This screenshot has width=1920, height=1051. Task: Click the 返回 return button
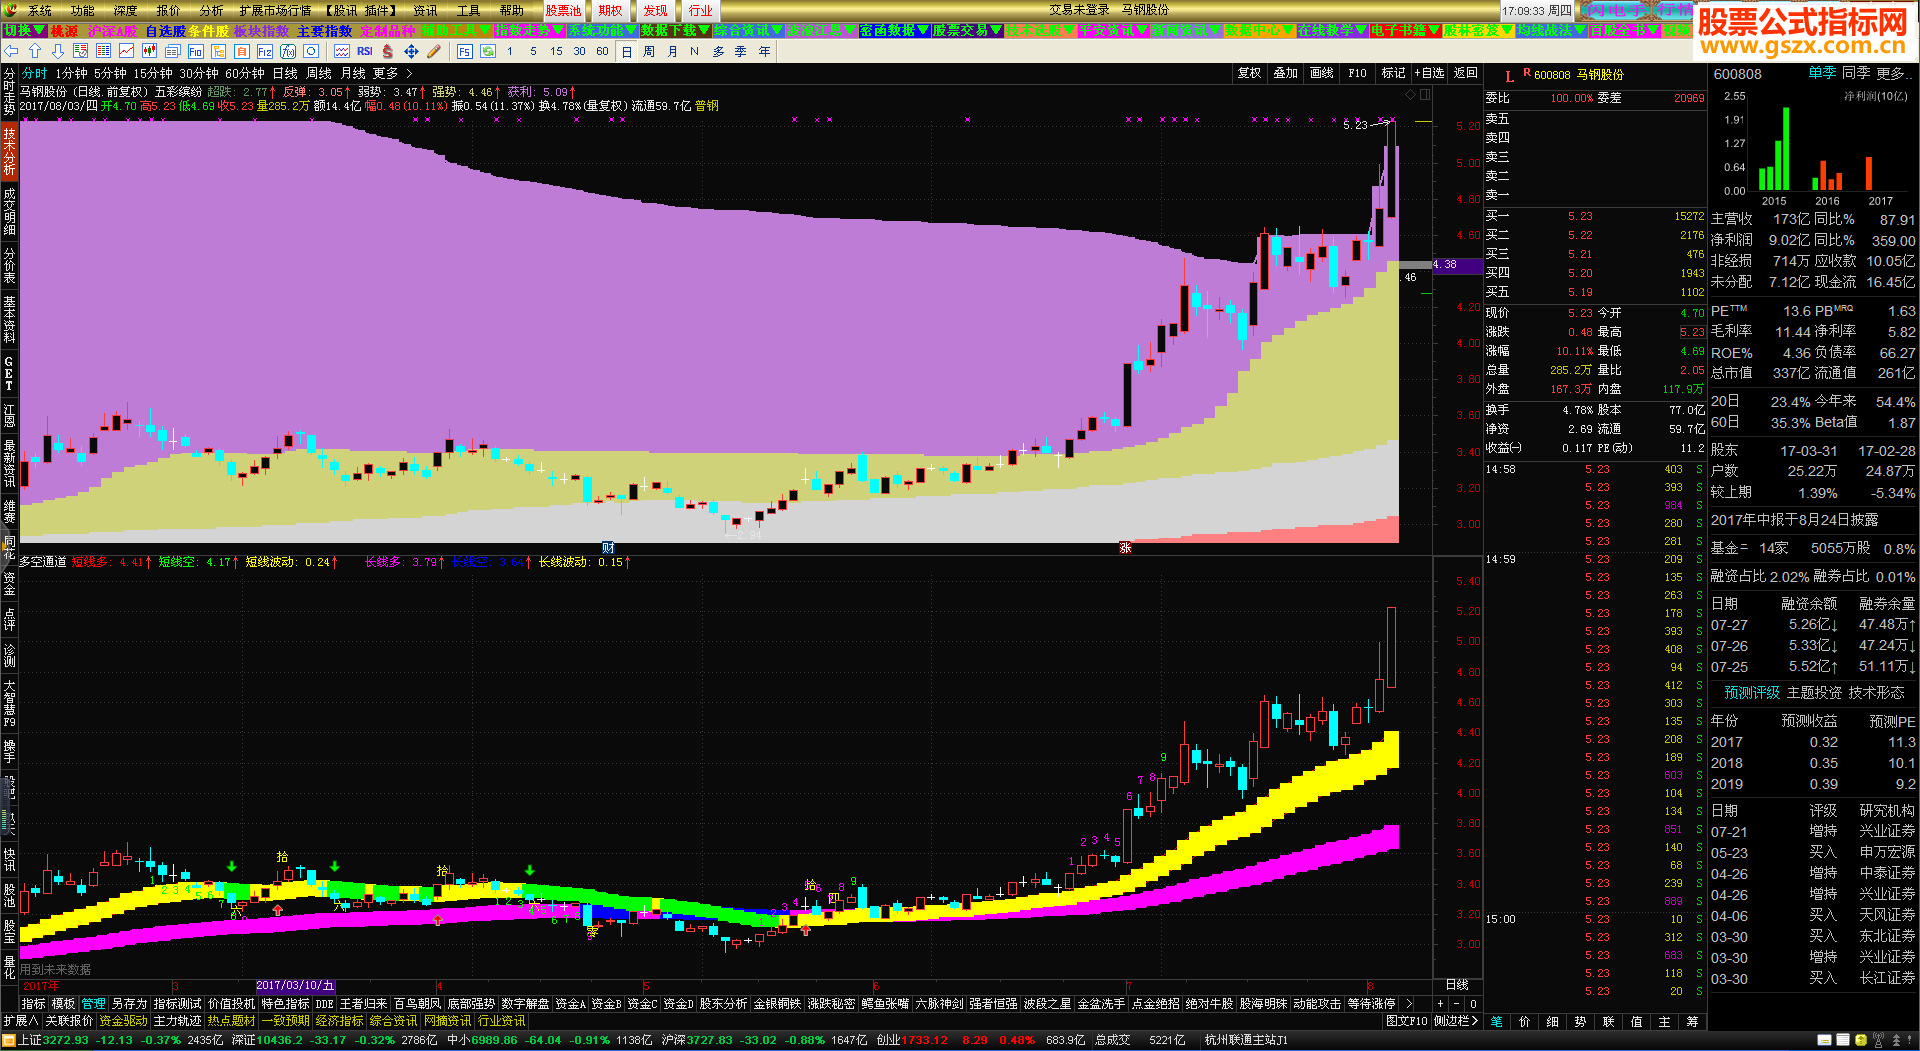(x=1466, y=73)
